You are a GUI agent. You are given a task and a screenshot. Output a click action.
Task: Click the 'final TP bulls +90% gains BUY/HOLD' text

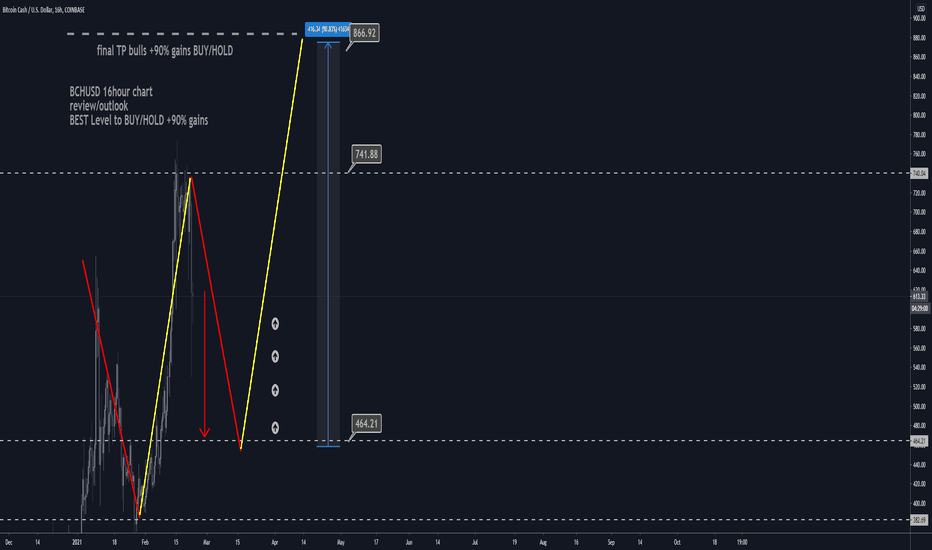coord(165,51)
